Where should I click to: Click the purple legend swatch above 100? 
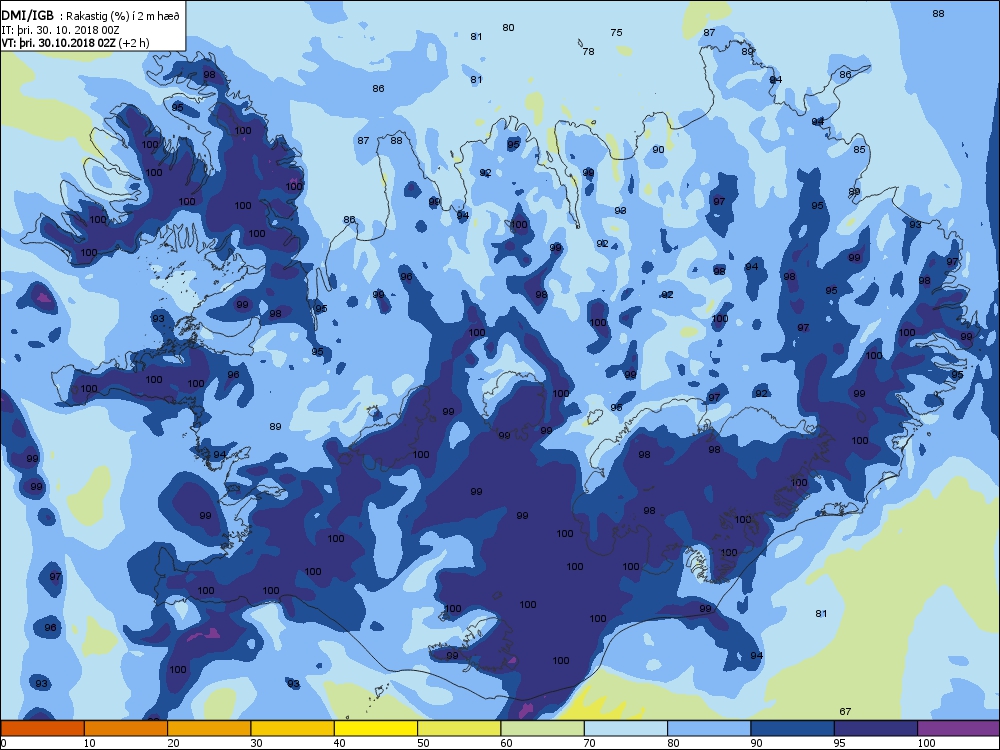click(959, 728)
